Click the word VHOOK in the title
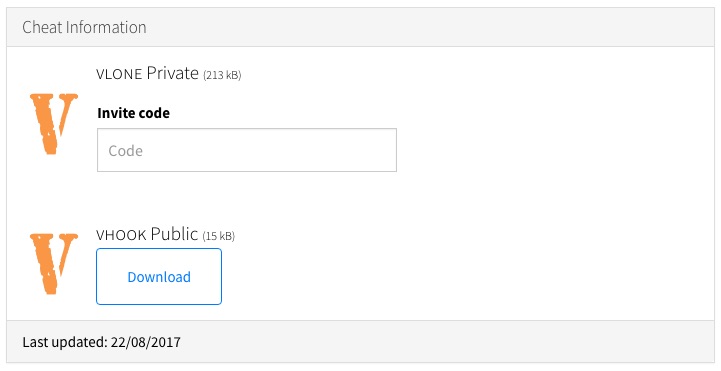The width and height of the screenshot is (721, 371). (x=121, y=235)
